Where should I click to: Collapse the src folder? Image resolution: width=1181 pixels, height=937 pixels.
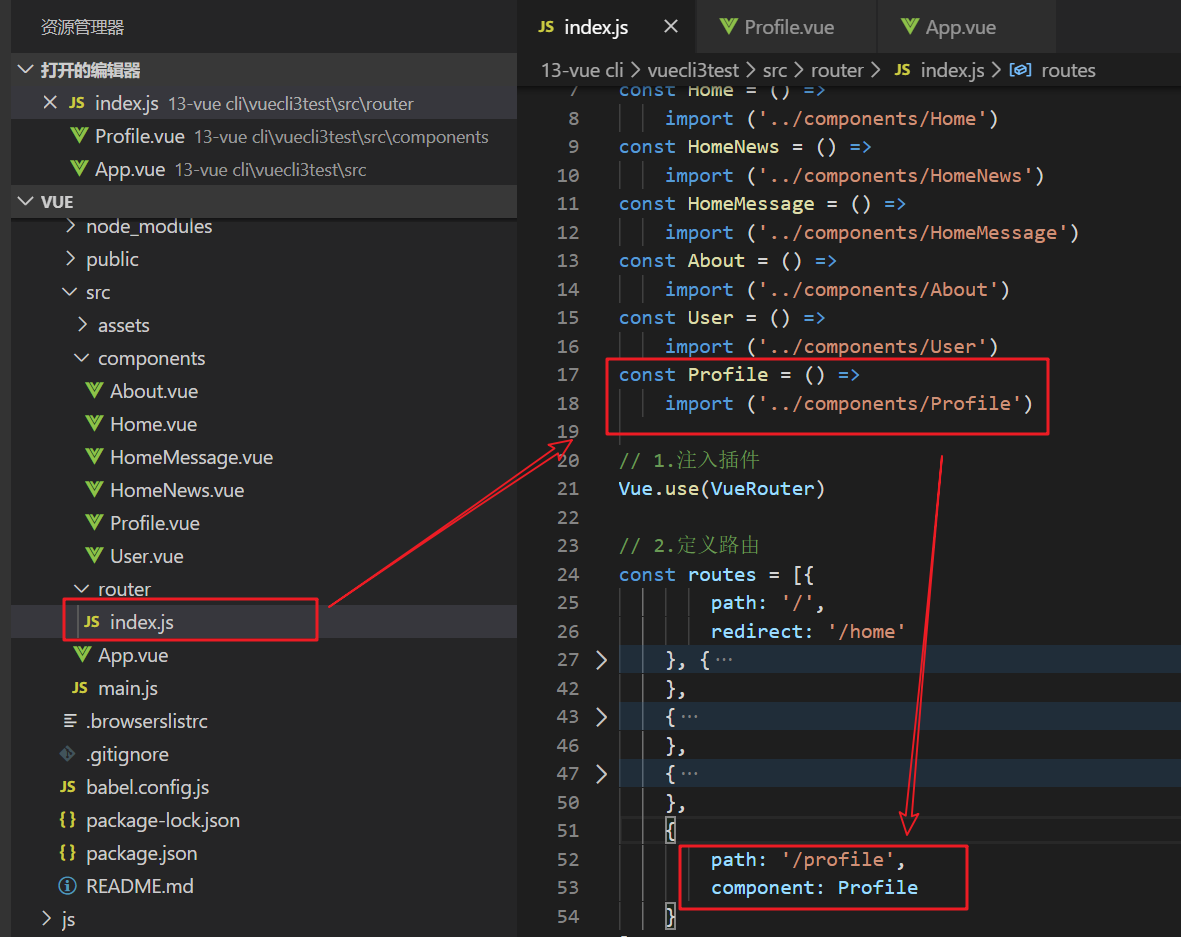pos(70,293)
